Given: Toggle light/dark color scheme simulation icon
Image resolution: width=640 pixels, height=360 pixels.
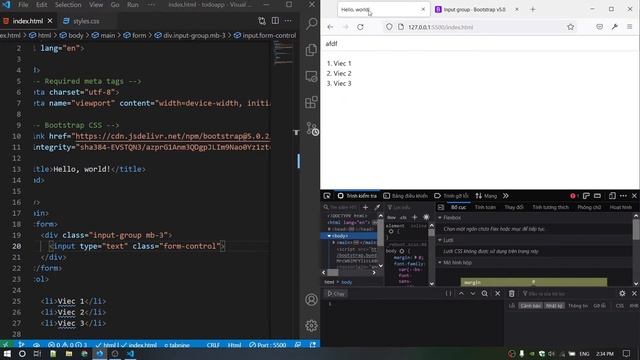Looking at the screenshot, I should coord(426,217).
